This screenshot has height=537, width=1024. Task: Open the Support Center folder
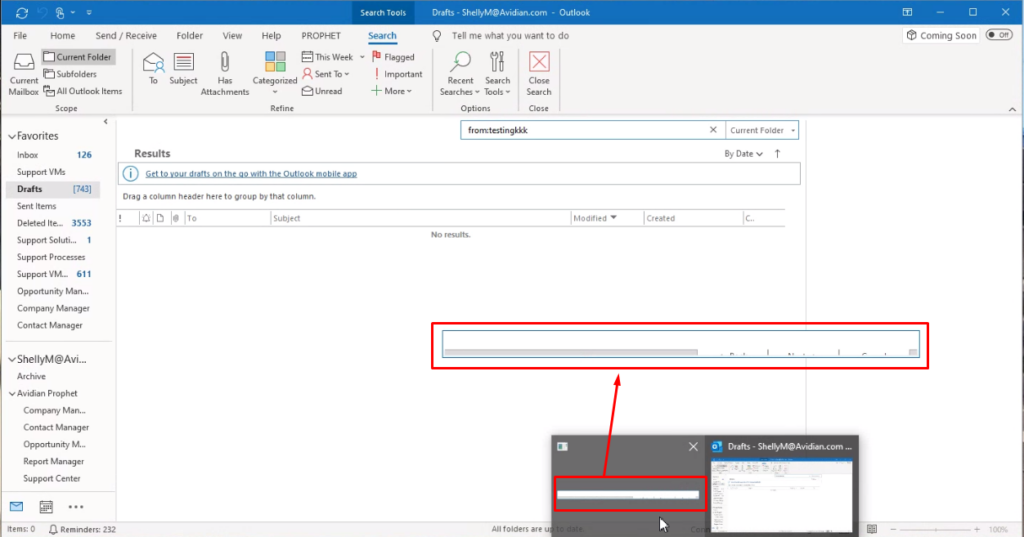54,478
